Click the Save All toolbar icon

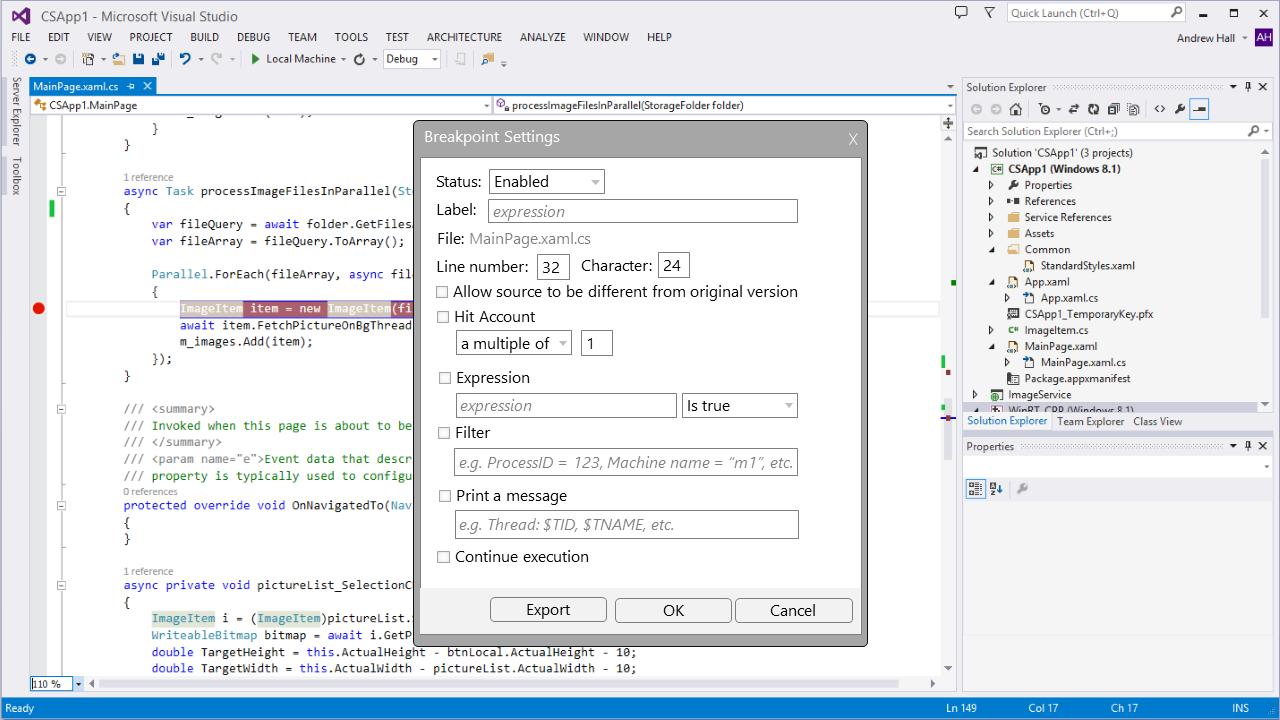158,59
